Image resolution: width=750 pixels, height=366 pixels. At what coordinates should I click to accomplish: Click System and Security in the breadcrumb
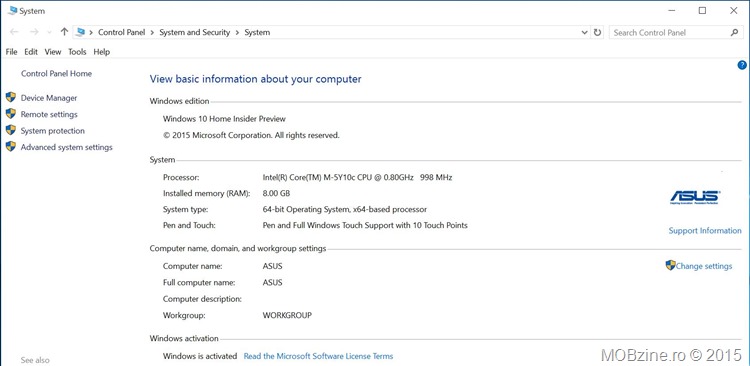pyautogui.click(x=195, y=33)
